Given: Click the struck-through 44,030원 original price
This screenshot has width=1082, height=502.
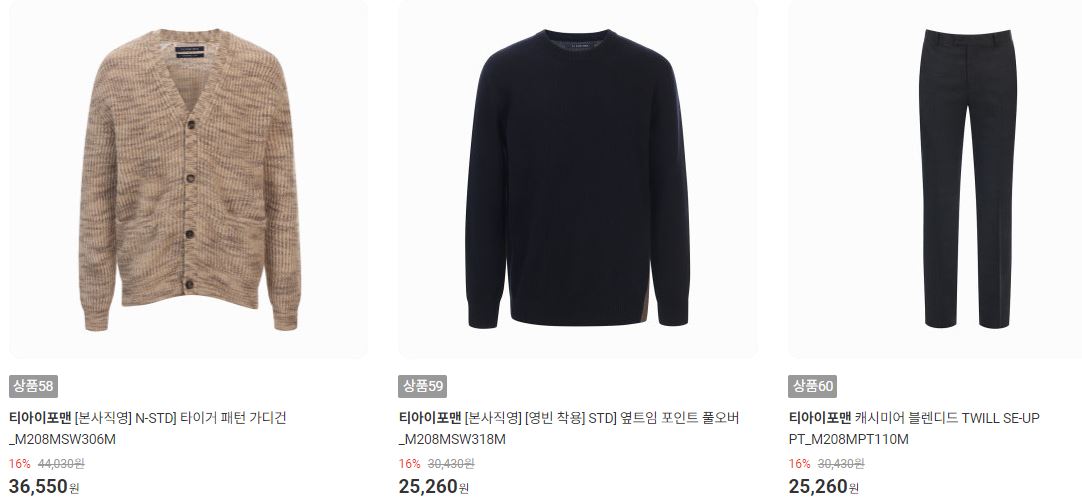Looking at the screenshot, I should pyautogui.click(x=61, y=463).
